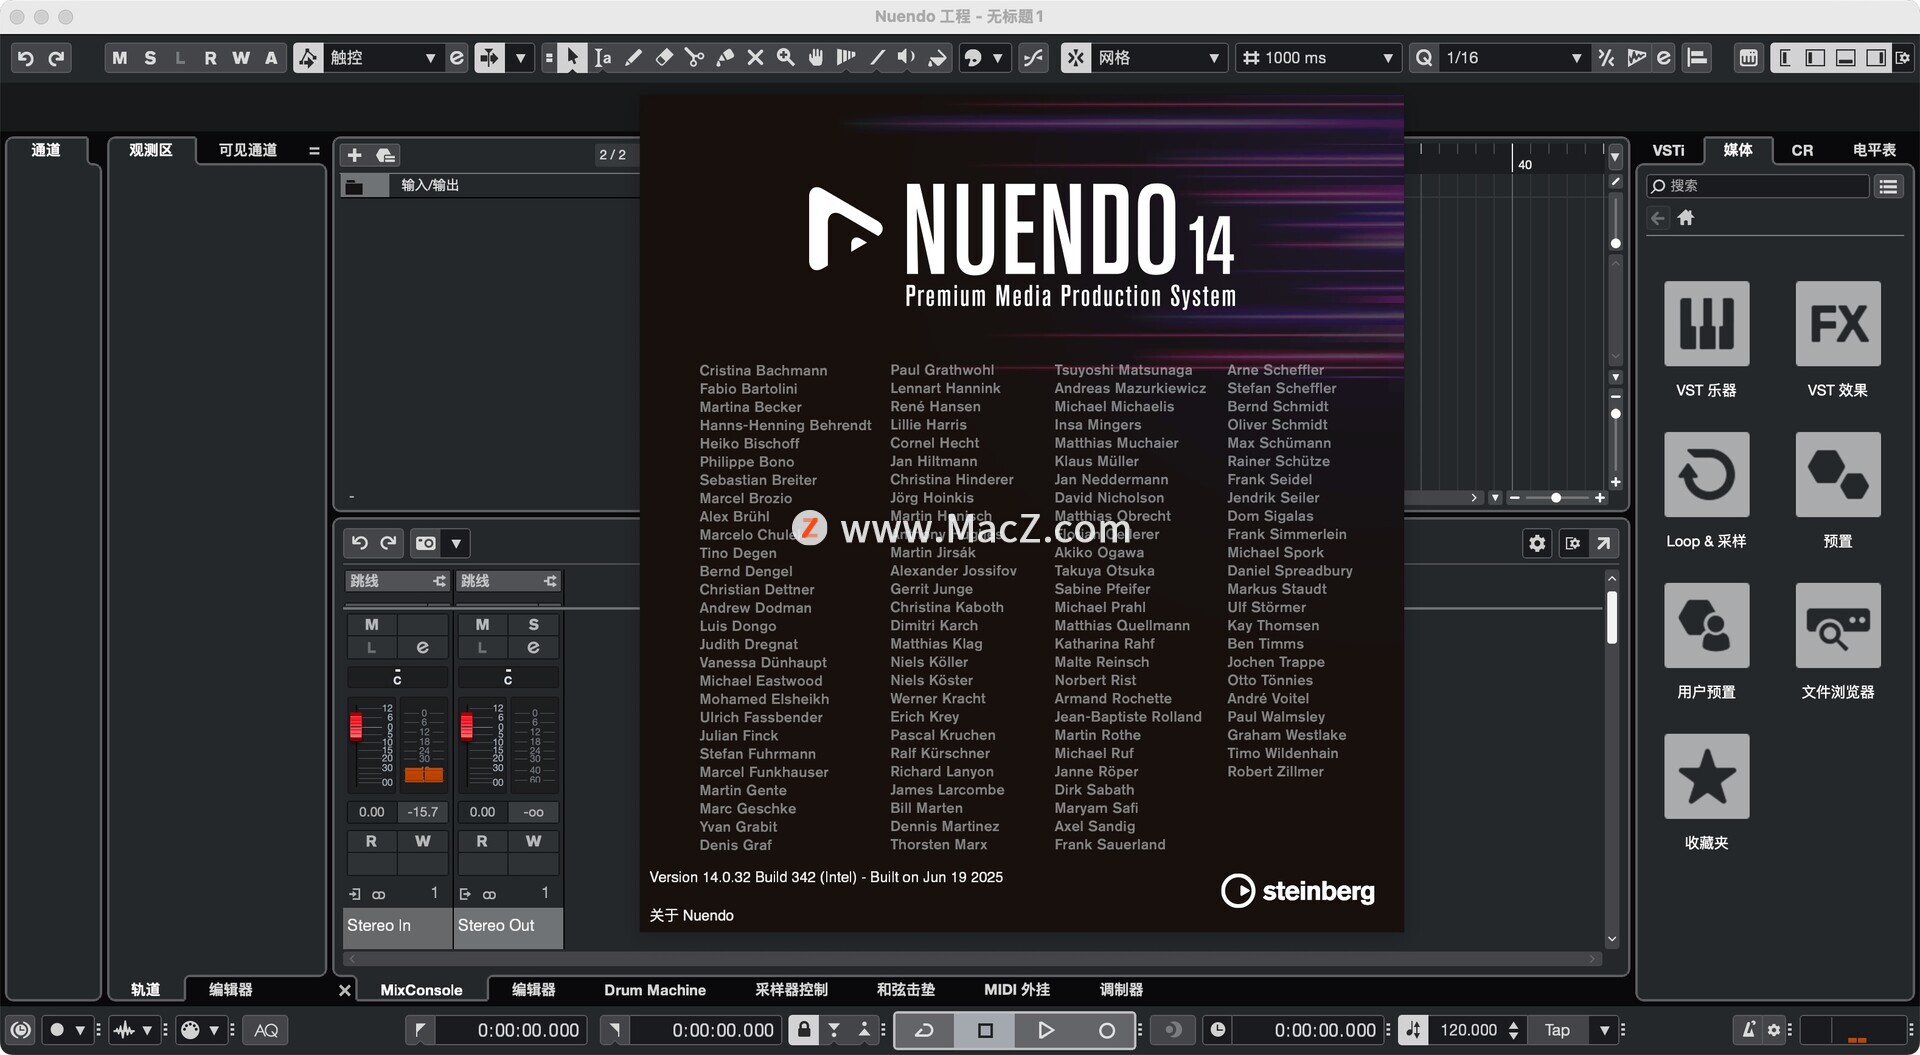Viewport: 1920px width, 1055px height.
Task: Enable Write automation on Stereo In
Action: point(422,841)
